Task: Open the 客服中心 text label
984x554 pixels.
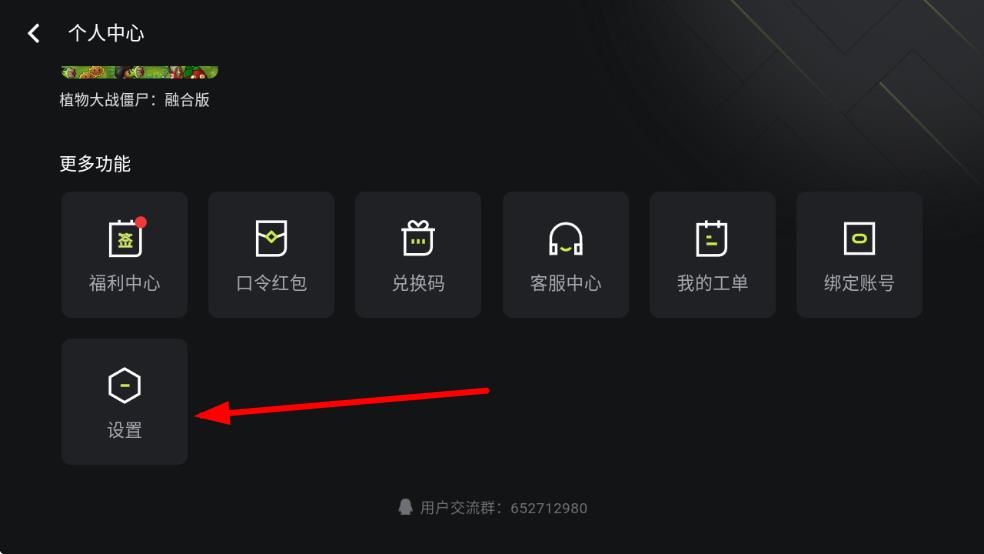Action: click(565, 283)
